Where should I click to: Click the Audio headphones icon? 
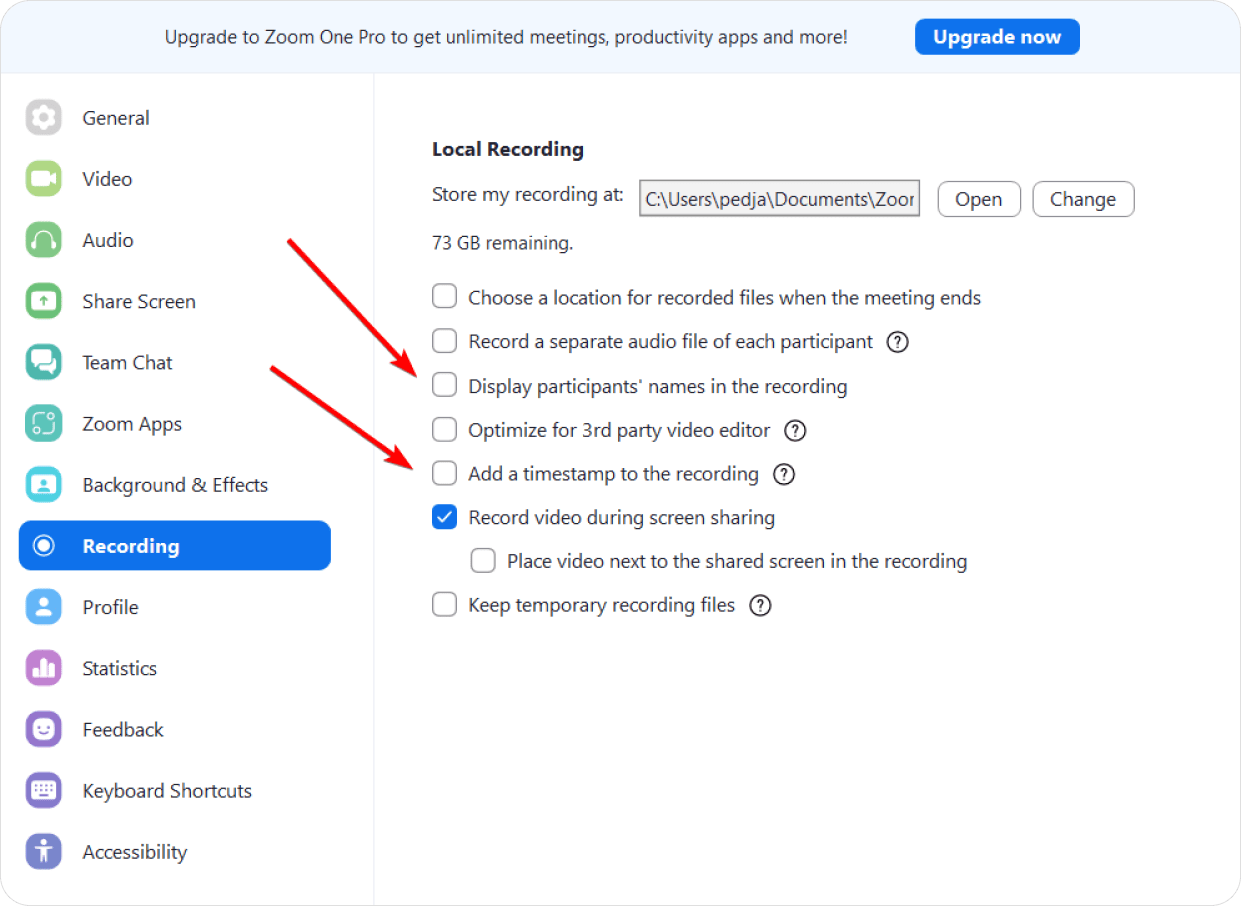click(44, 240)
